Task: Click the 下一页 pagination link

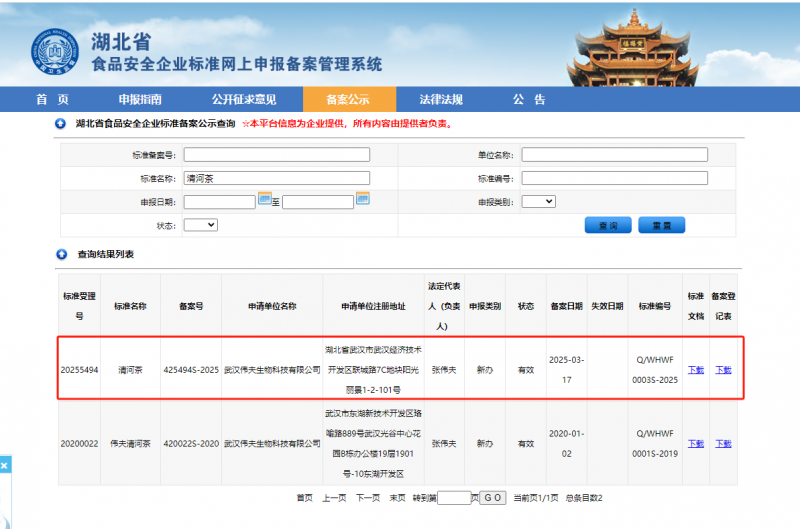Action: [368, 497]
